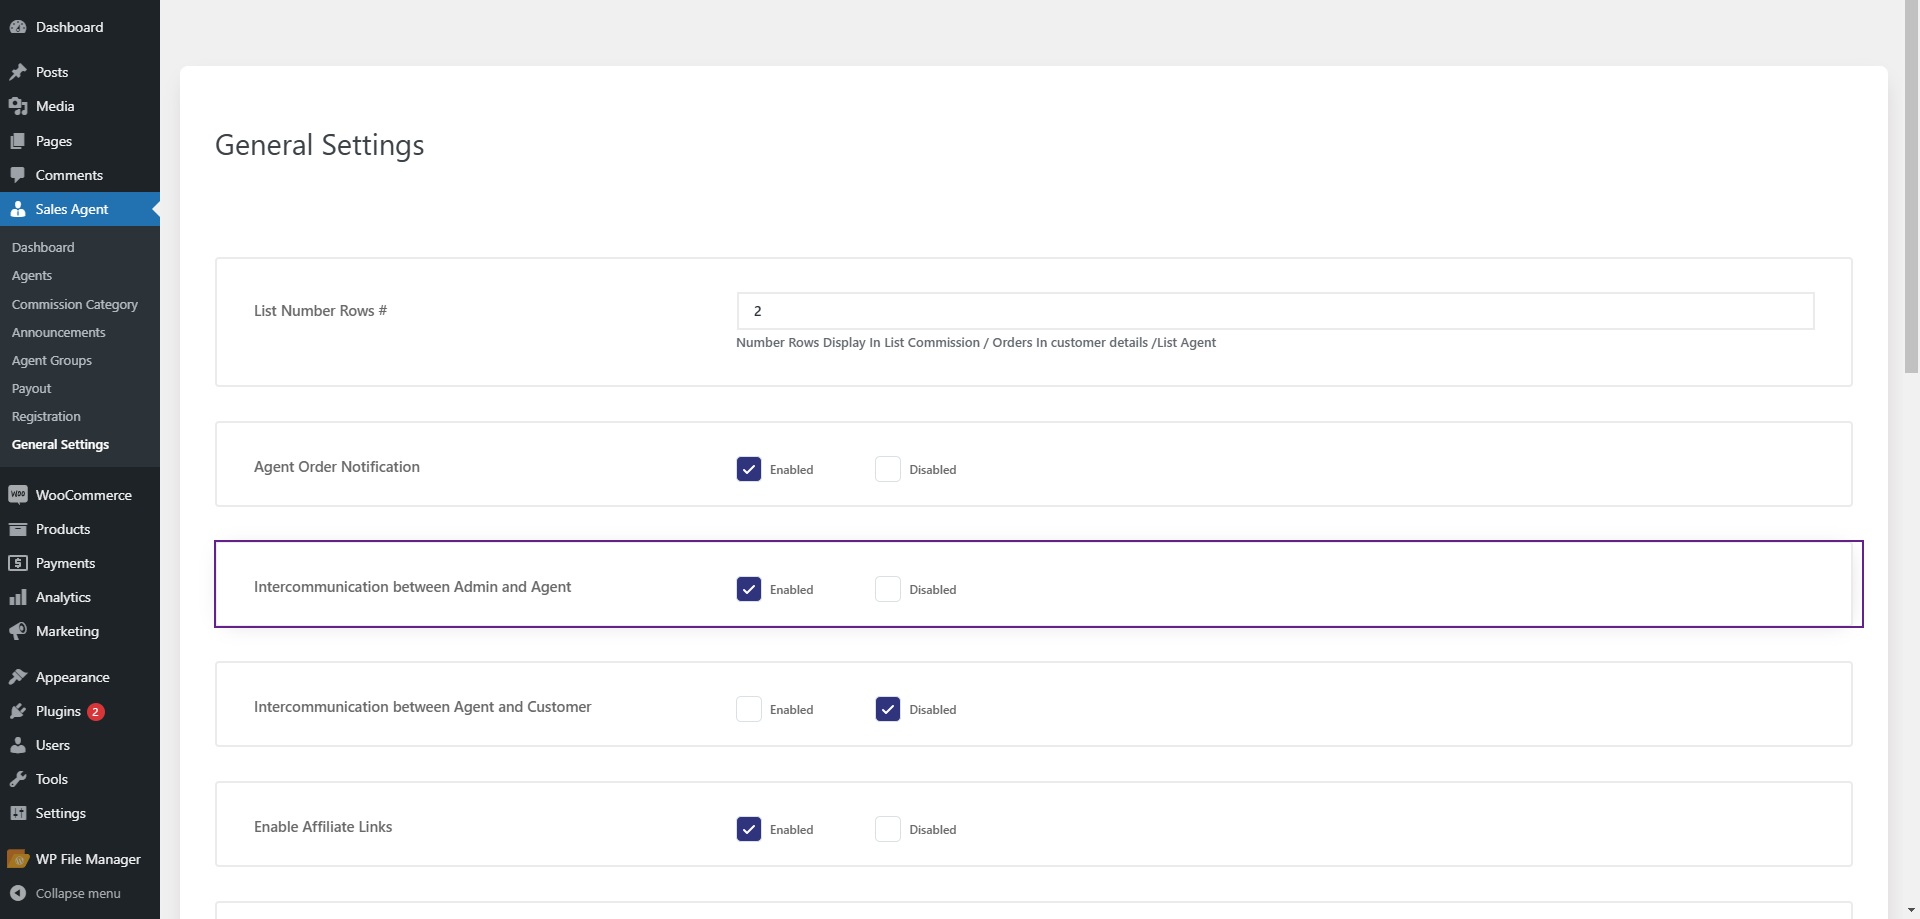The height and width of the screenshot is (919, 1920).
Task: Open the Users menu
Action: (80, 745)
